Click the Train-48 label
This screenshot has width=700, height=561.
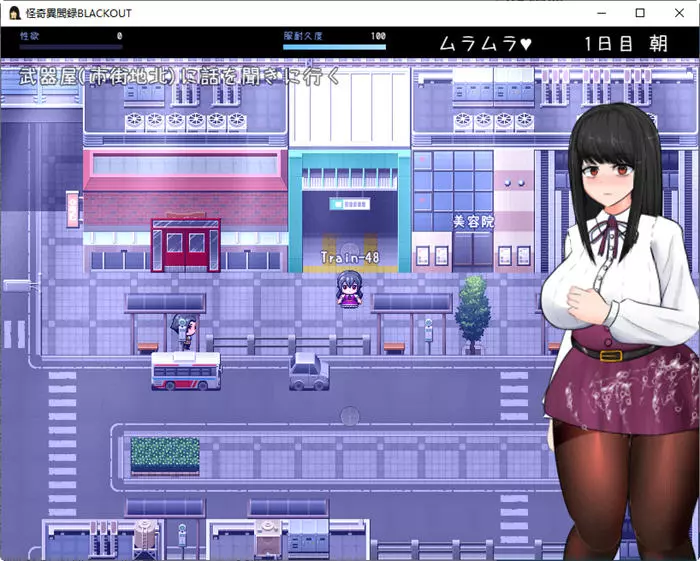point(350,258)
